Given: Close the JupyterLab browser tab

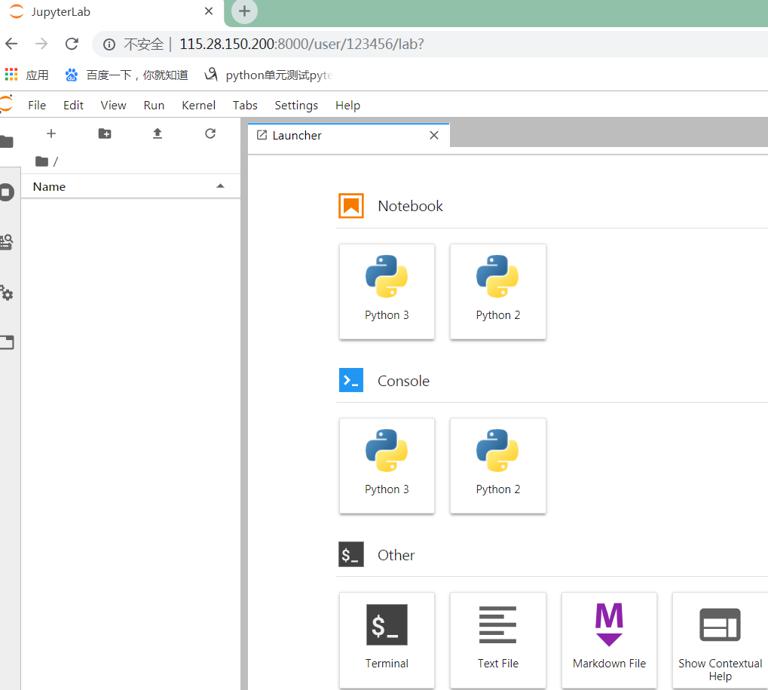Looking at the screenshot, I should [x=209, y=11].
